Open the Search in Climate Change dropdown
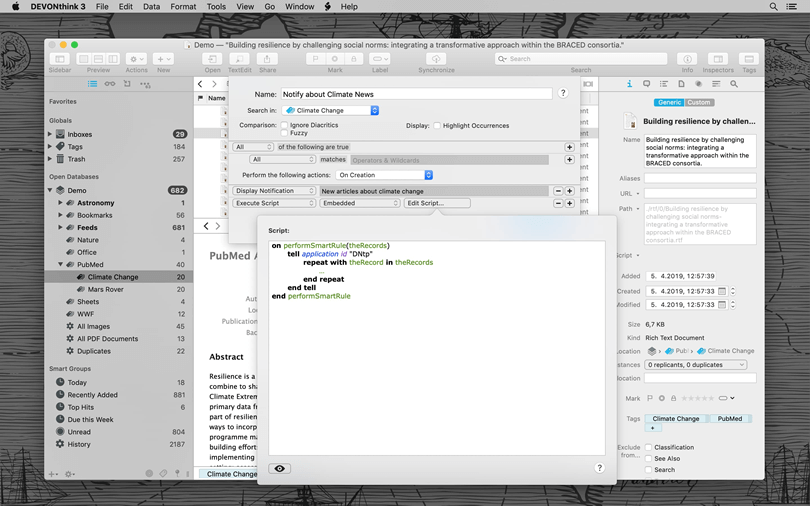Viewport: 810px width, 506px height. tap(330, 110)
